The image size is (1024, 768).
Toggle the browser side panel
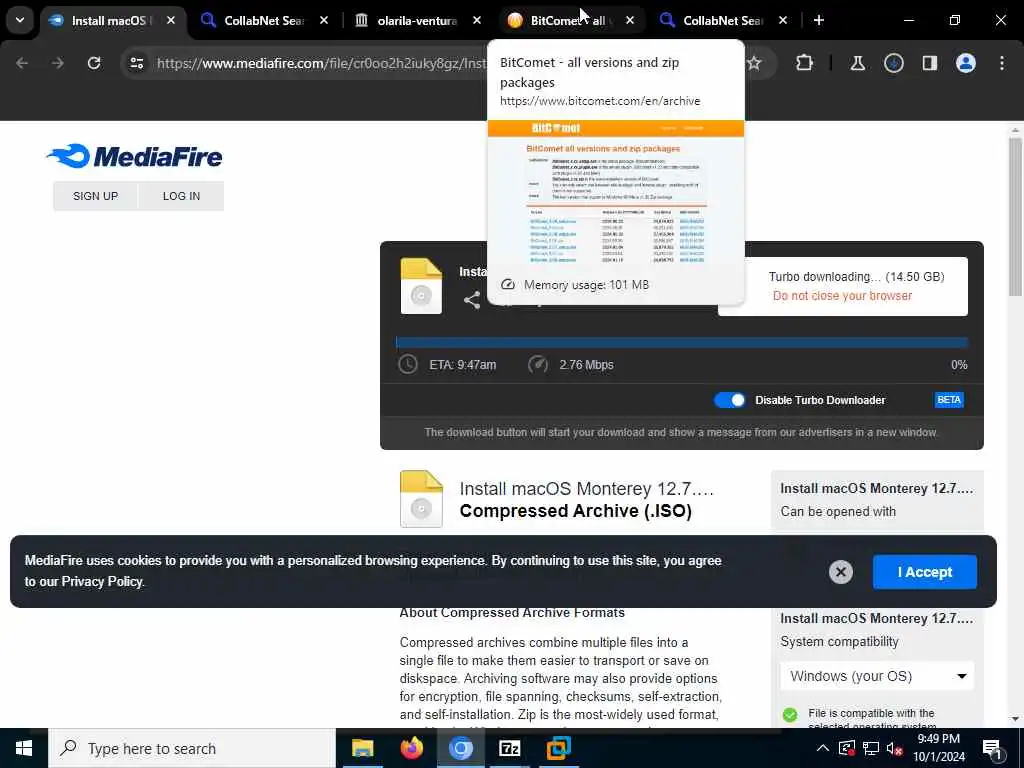(929, 63)
